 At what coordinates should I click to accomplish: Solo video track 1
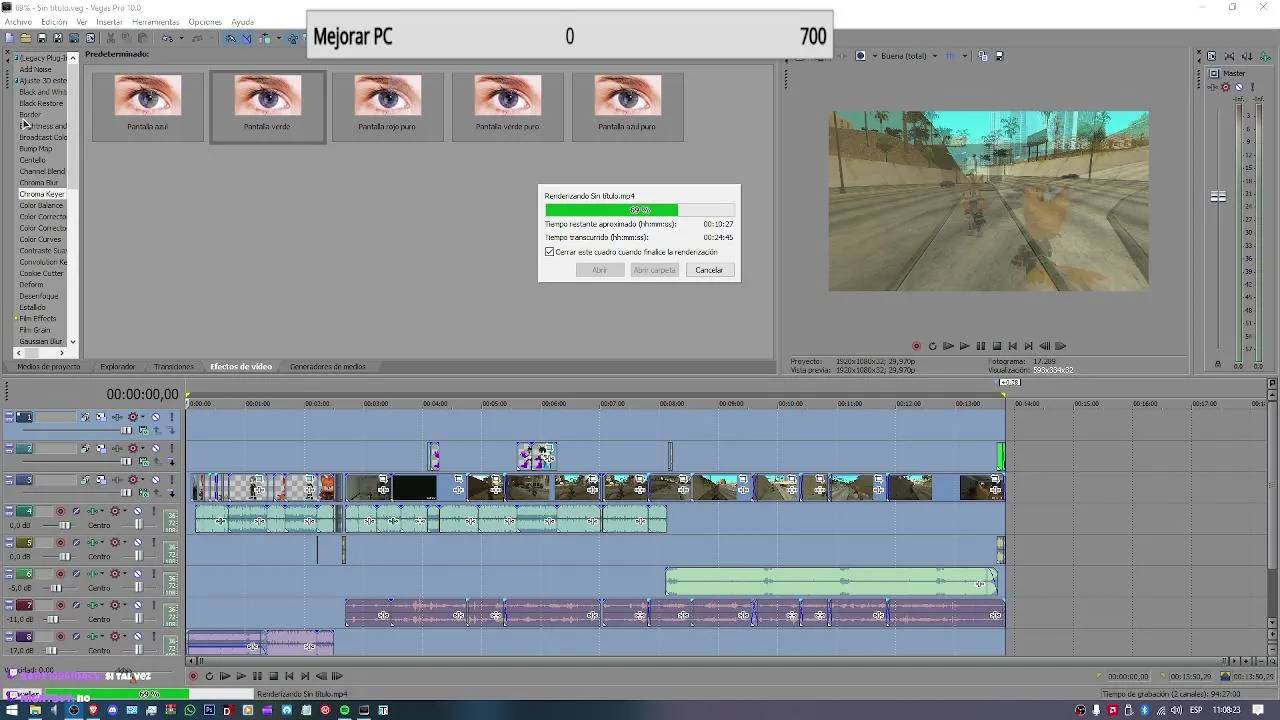click(x=172, y=417)
